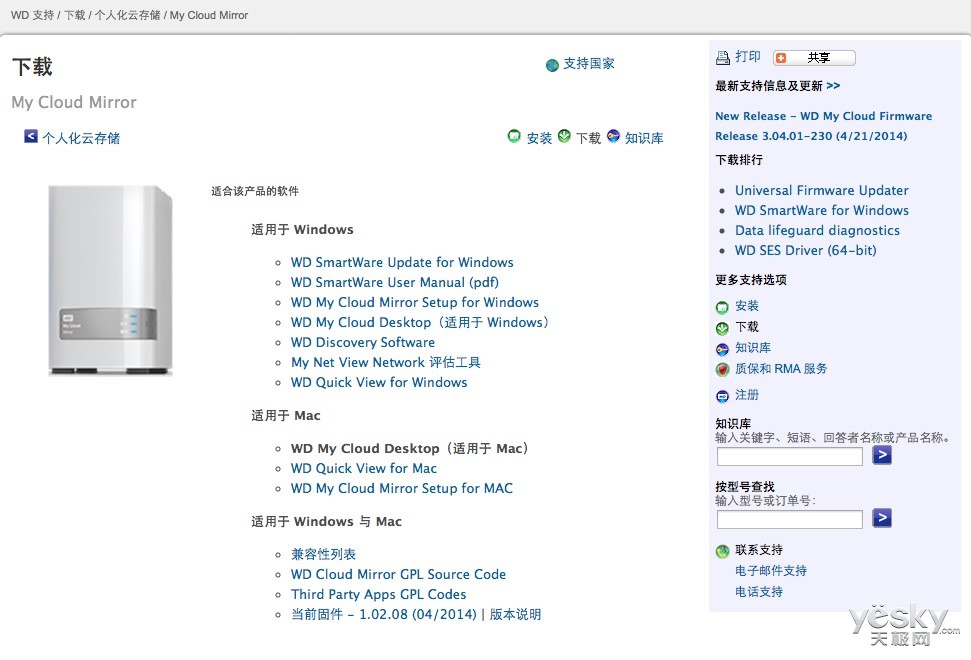Open WD Quick View for Windows link

point(379,383)
